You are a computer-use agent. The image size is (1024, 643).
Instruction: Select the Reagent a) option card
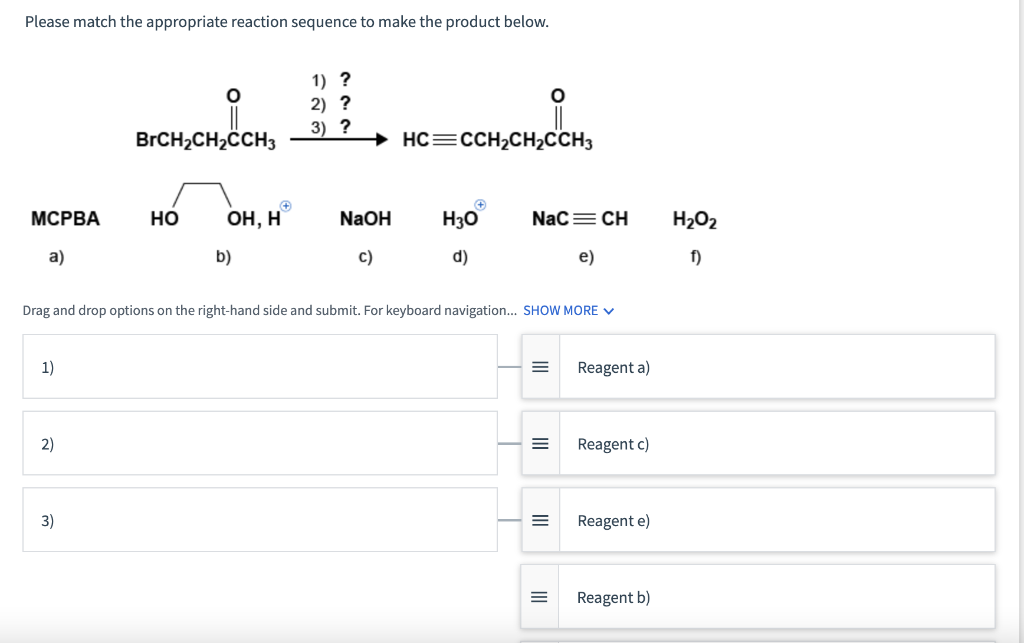pos(775,367)
